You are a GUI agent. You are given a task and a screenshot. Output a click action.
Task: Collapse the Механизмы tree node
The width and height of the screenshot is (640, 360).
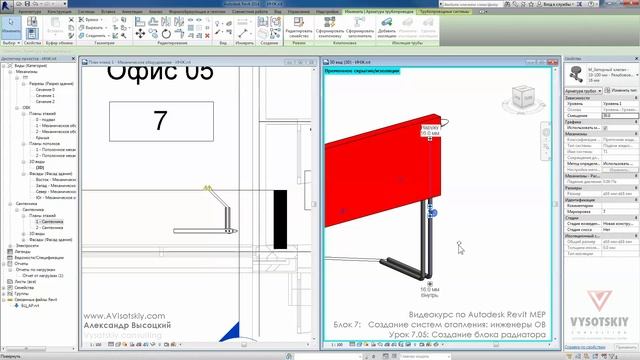click(x=10, y=71)
